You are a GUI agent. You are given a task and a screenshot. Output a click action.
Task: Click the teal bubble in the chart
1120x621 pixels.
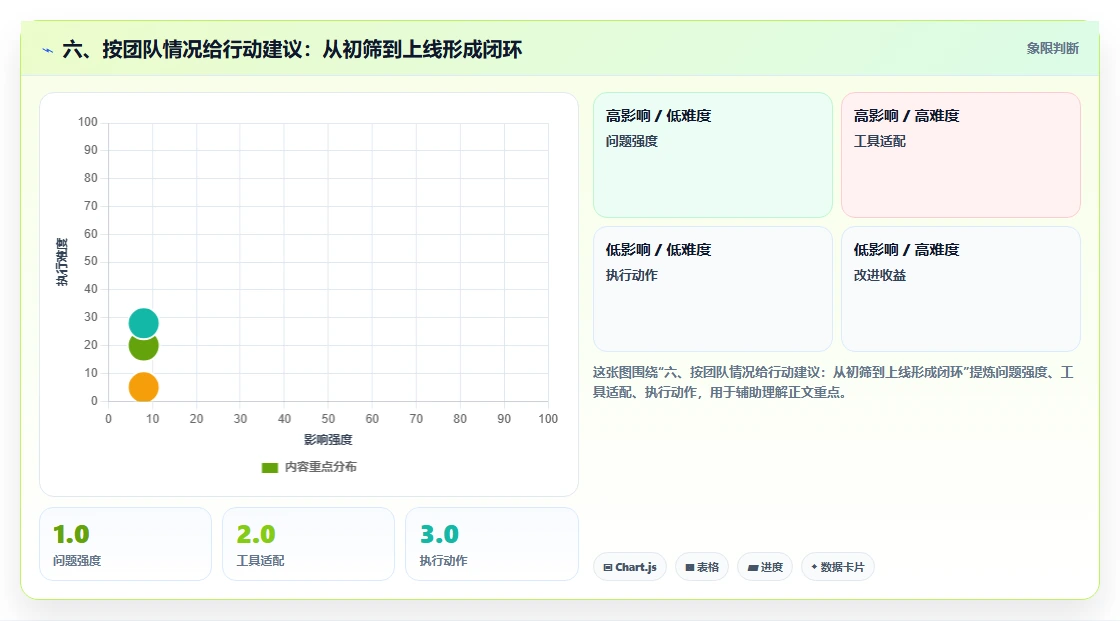pyautogui.click(x=144, y=323)
